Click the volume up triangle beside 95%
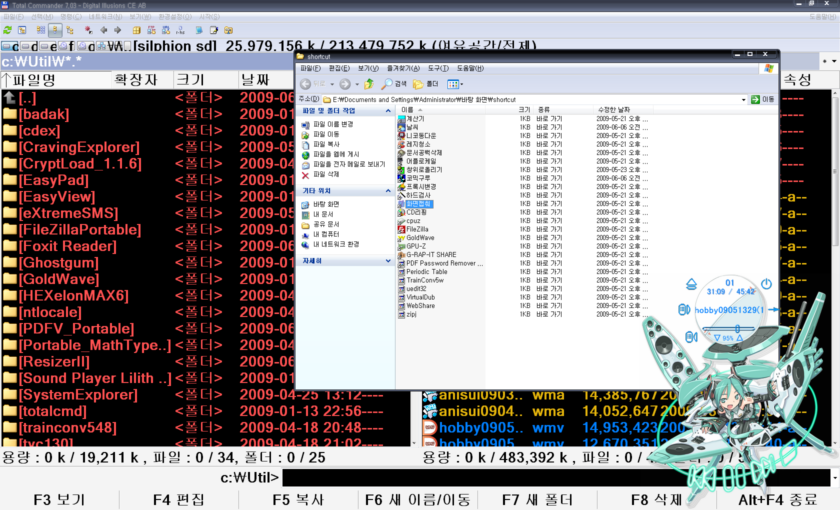The height and width of the screenshot is (510, 840). point(739,338)
